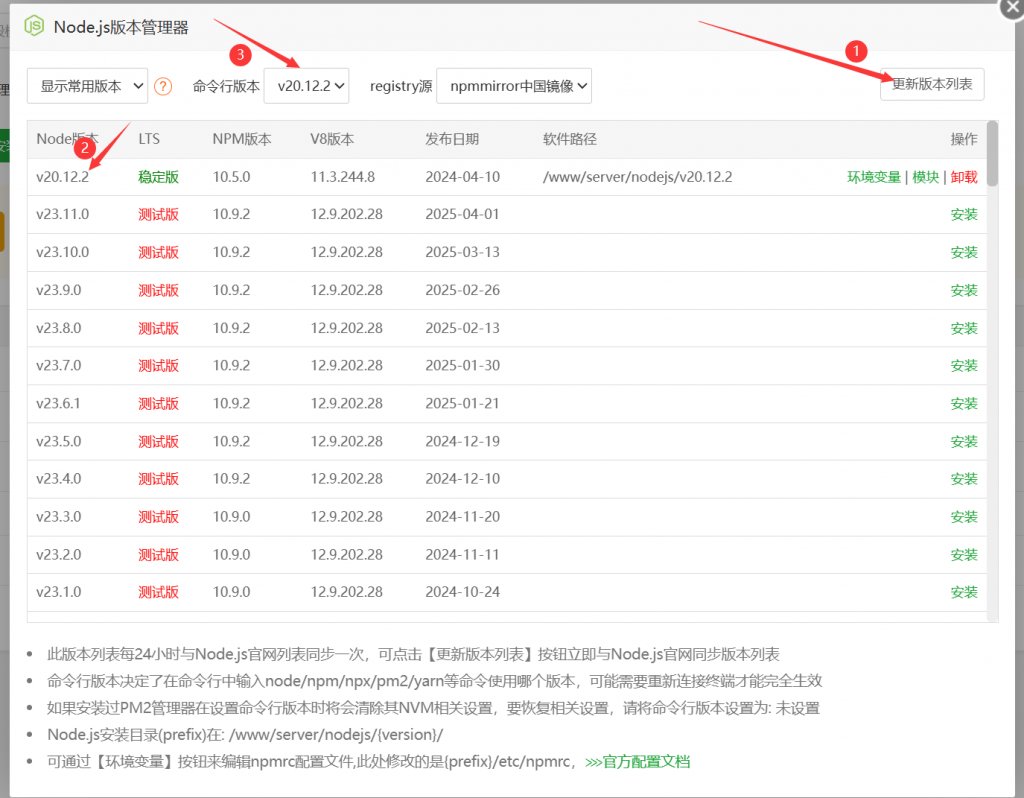Click the registry源 label

[401, 86]
